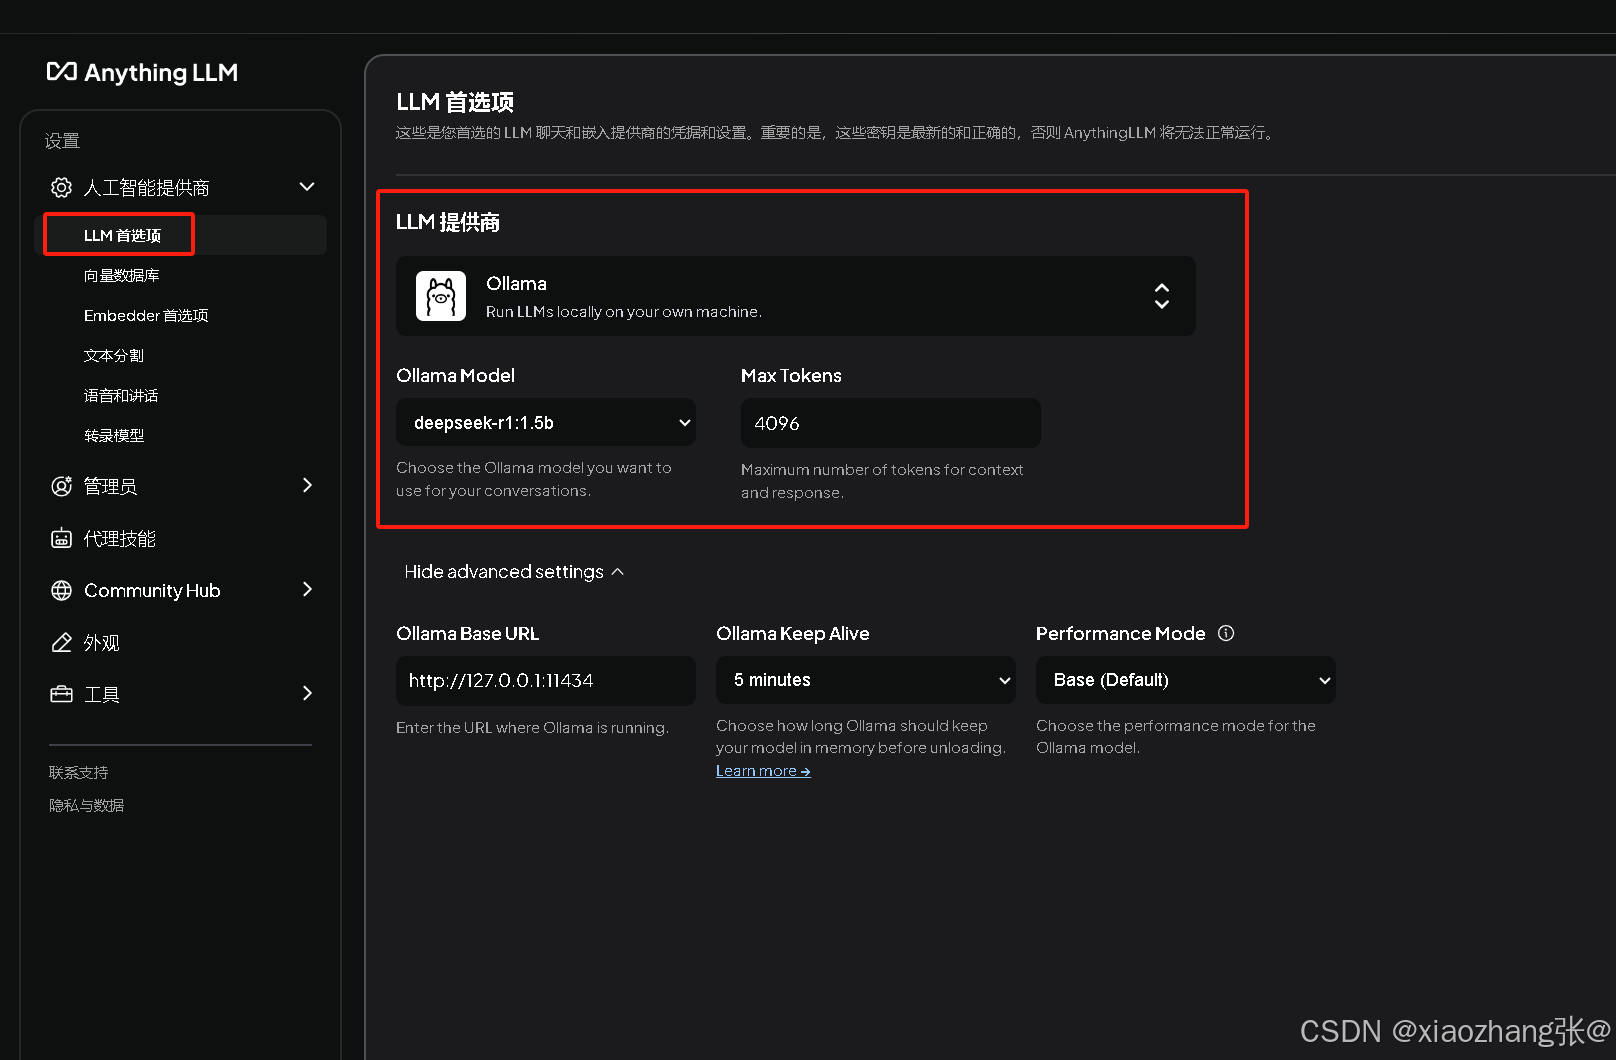The width and height of the screenshot is (1616, 1060).
Task: Click the Performance Mode info icon
Action: 1225,633
